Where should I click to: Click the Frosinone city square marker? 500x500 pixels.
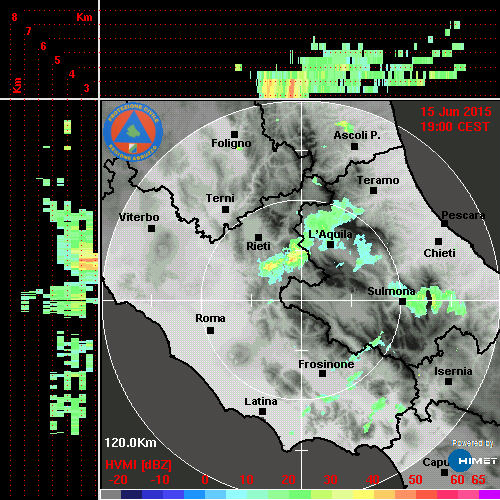coord(322,374)
